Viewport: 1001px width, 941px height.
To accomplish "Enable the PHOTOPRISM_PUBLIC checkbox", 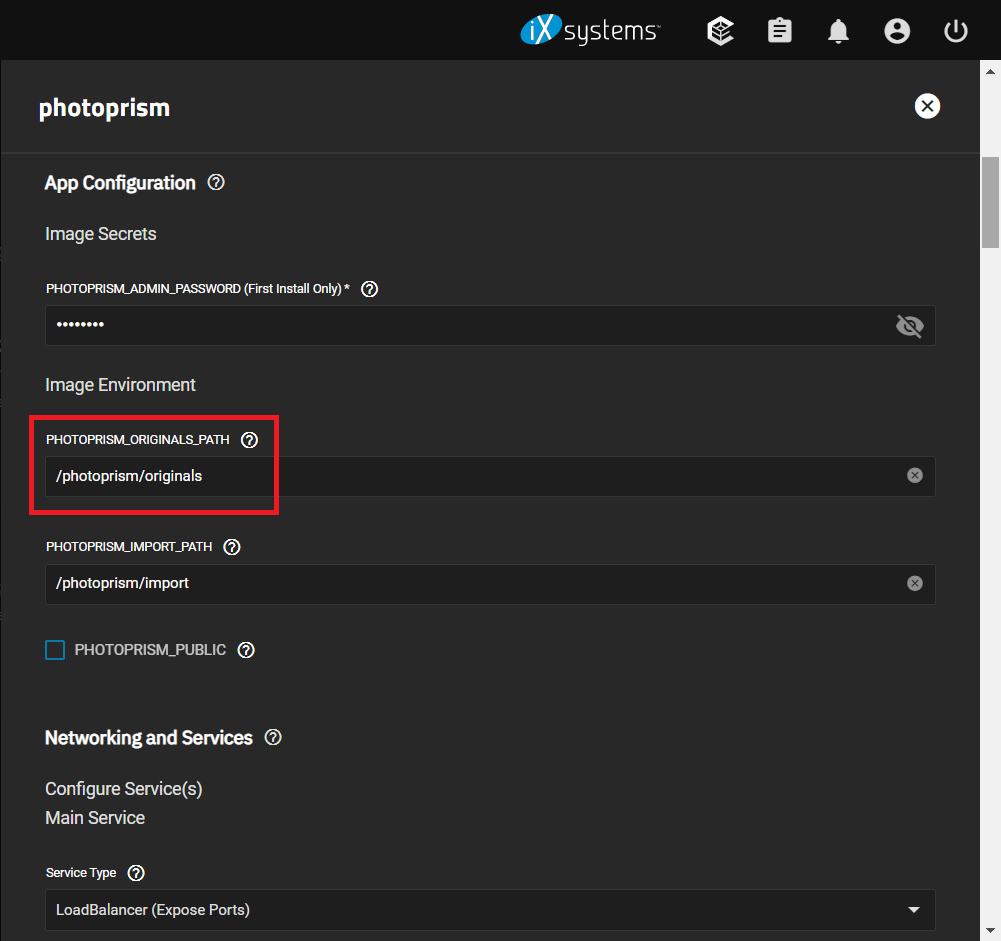I will (x=55, y=650).
